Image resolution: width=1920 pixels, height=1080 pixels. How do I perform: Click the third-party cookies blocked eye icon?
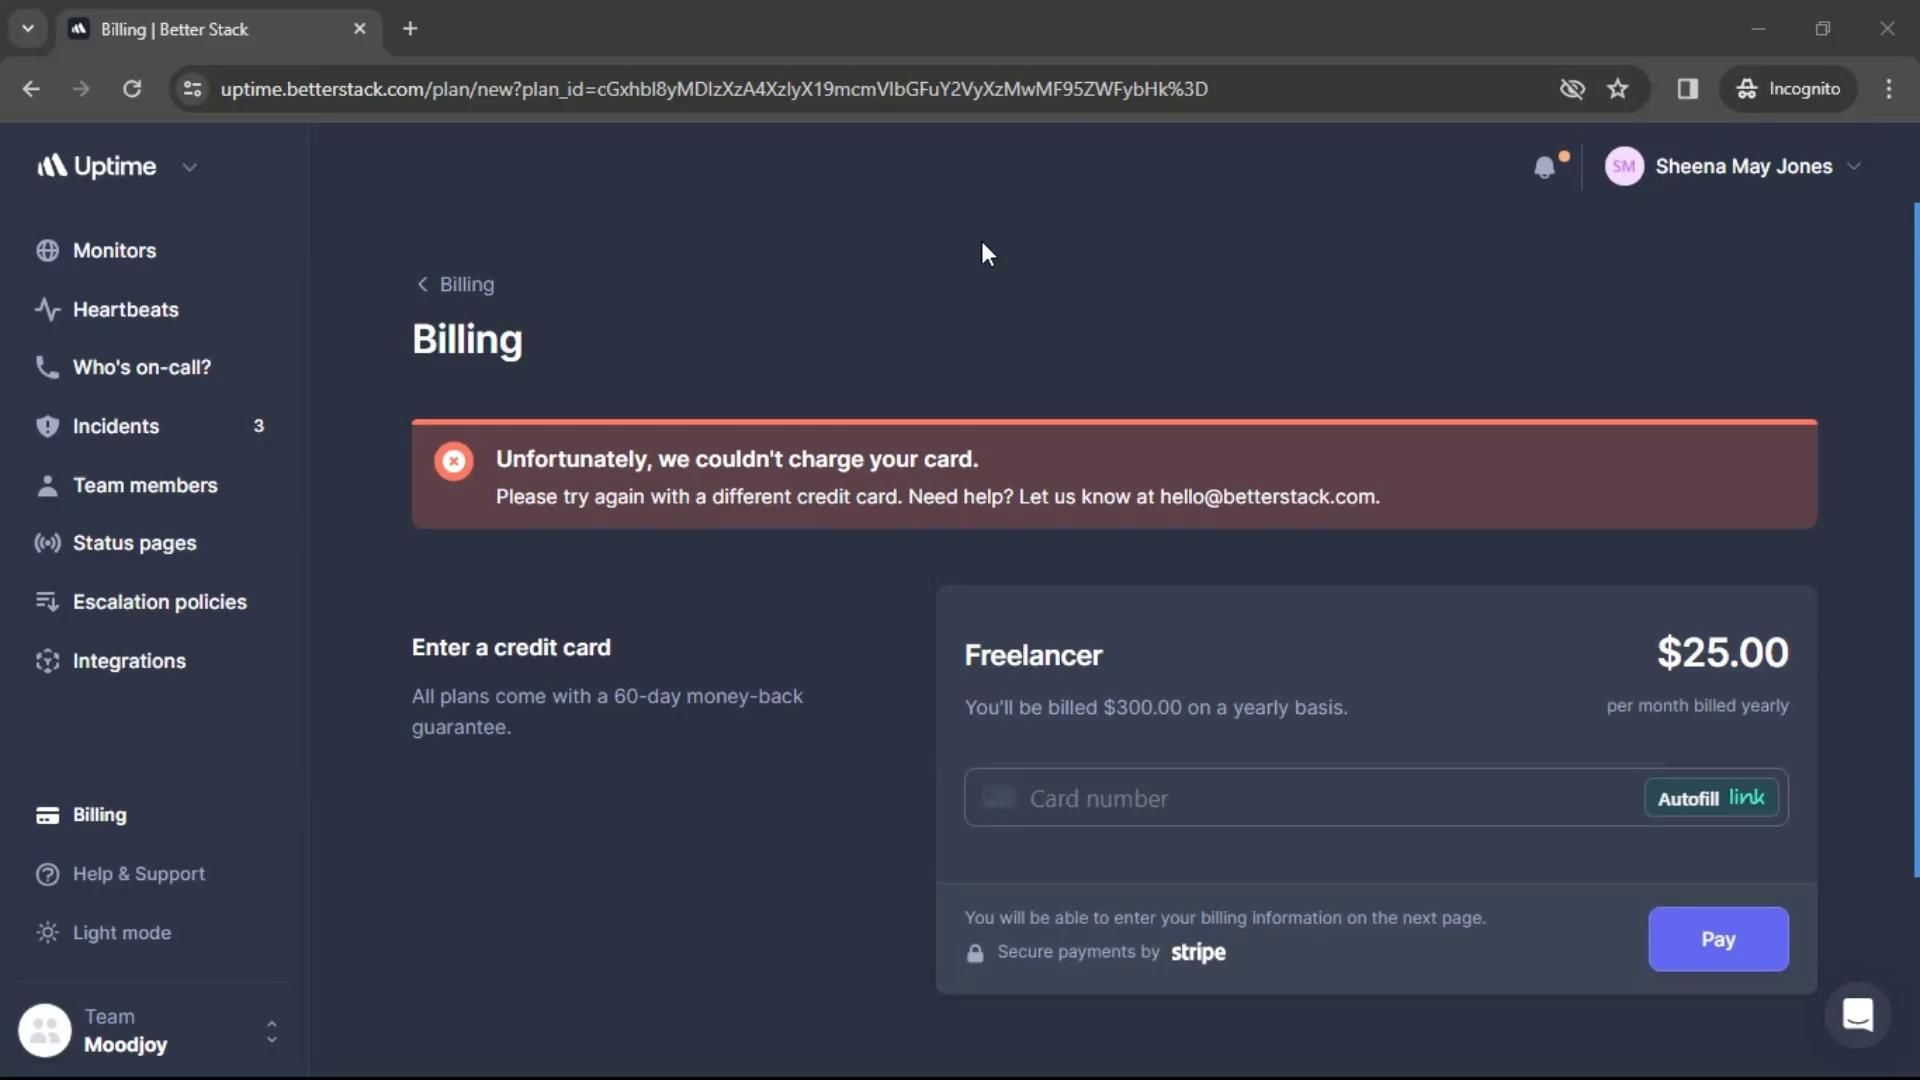(x=1572, y=89)
